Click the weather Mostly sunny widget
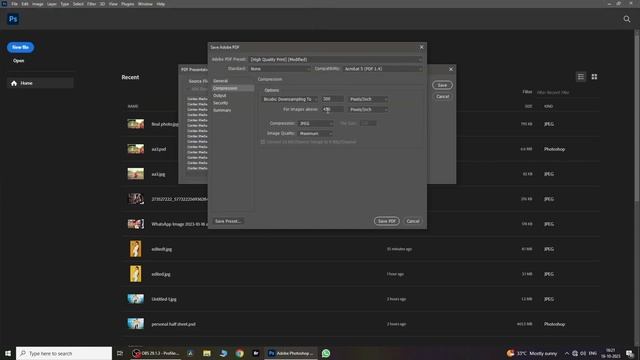Viewport: 640px width, 360px height. 531,353
